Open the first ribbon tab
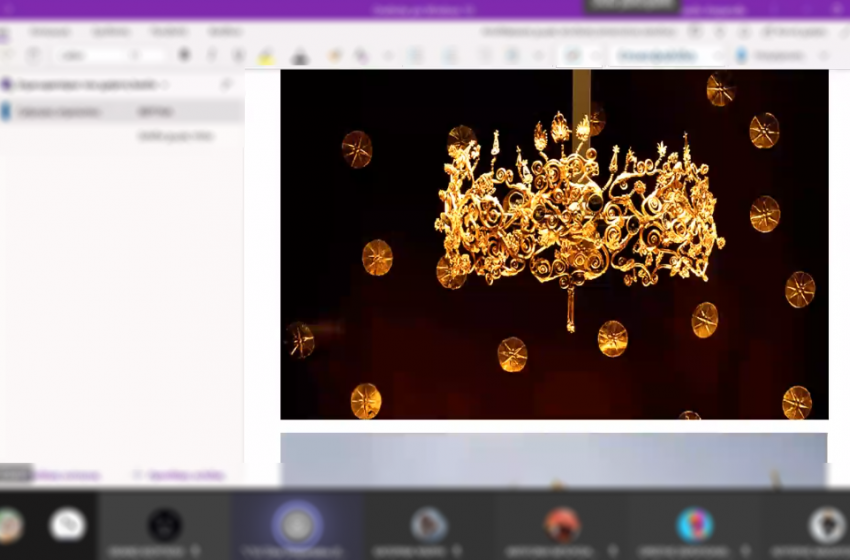This screenshot has width=850, height=560. tap(49, 32)
